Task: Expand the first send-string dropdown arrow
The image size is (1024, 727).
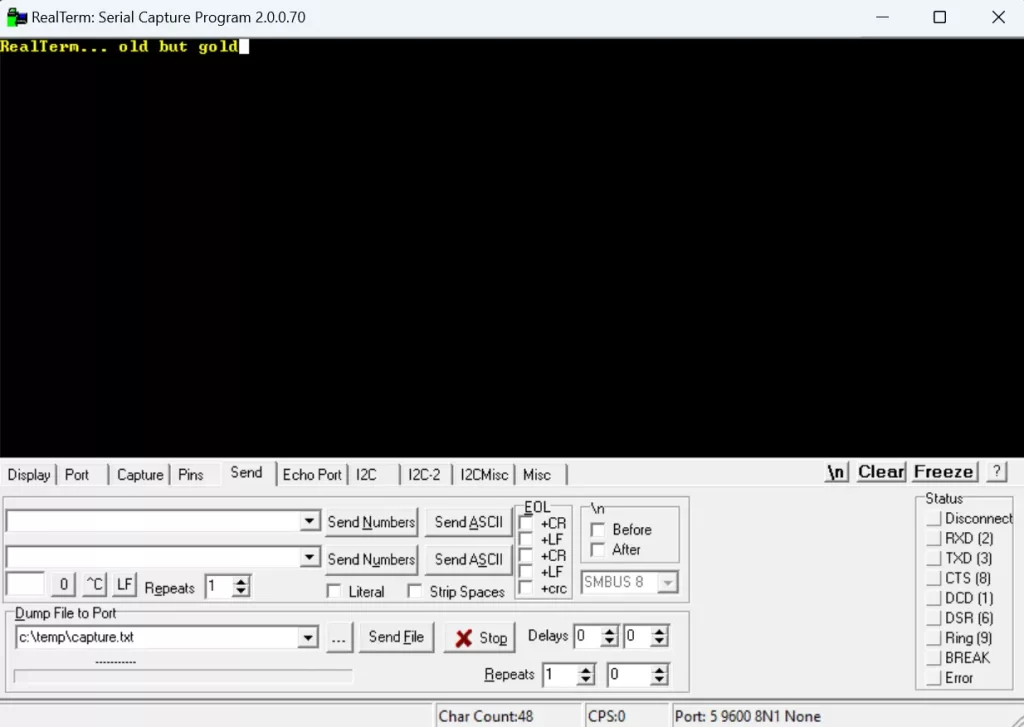Action: (310, 521)
